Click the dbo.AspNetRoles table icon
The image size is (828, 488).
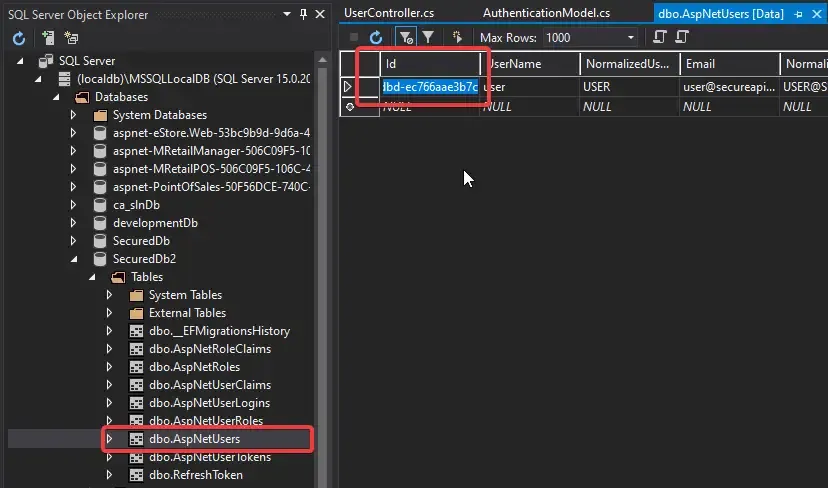[x=136, y=367]
